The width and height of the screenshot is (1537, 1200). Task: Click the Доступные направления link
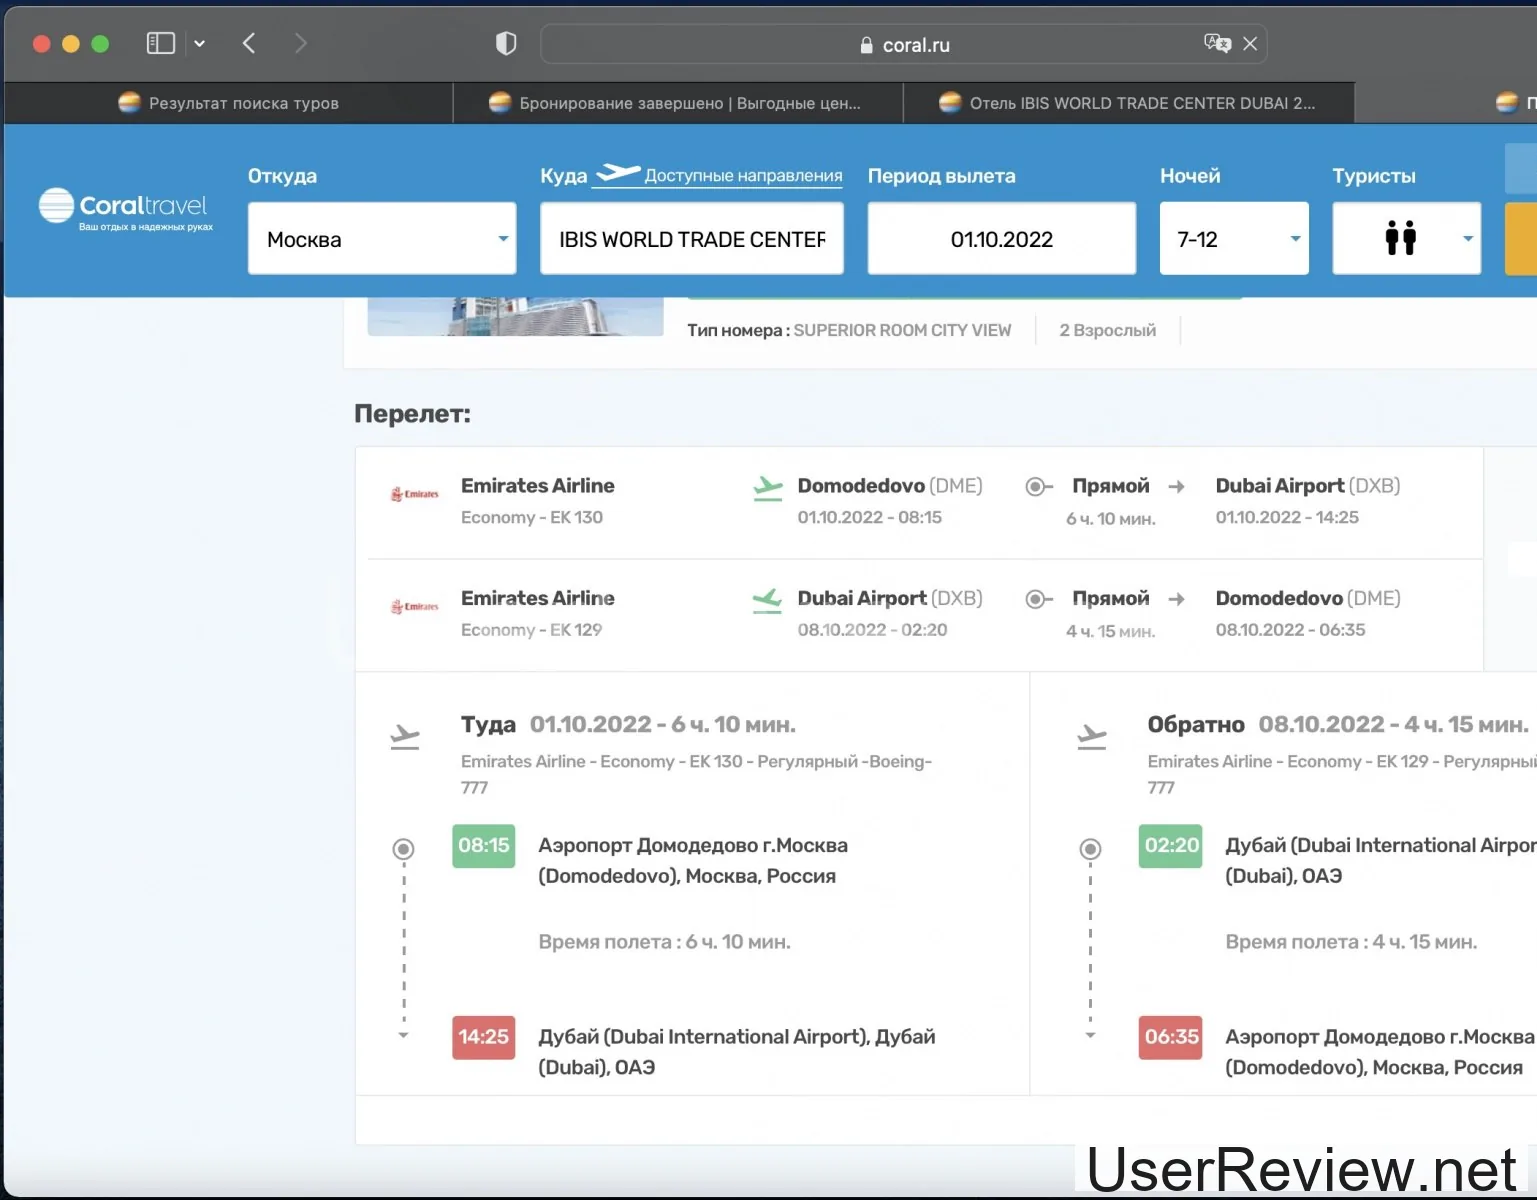742,176
